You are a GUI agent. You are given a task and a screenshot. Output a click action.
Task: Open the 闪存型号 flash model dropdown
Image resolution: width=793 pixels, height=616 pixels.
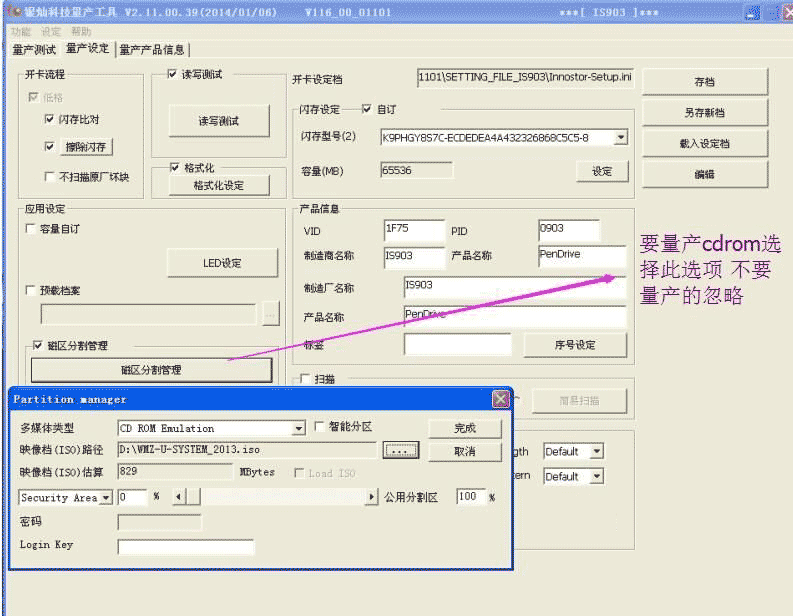click(621, 138)
